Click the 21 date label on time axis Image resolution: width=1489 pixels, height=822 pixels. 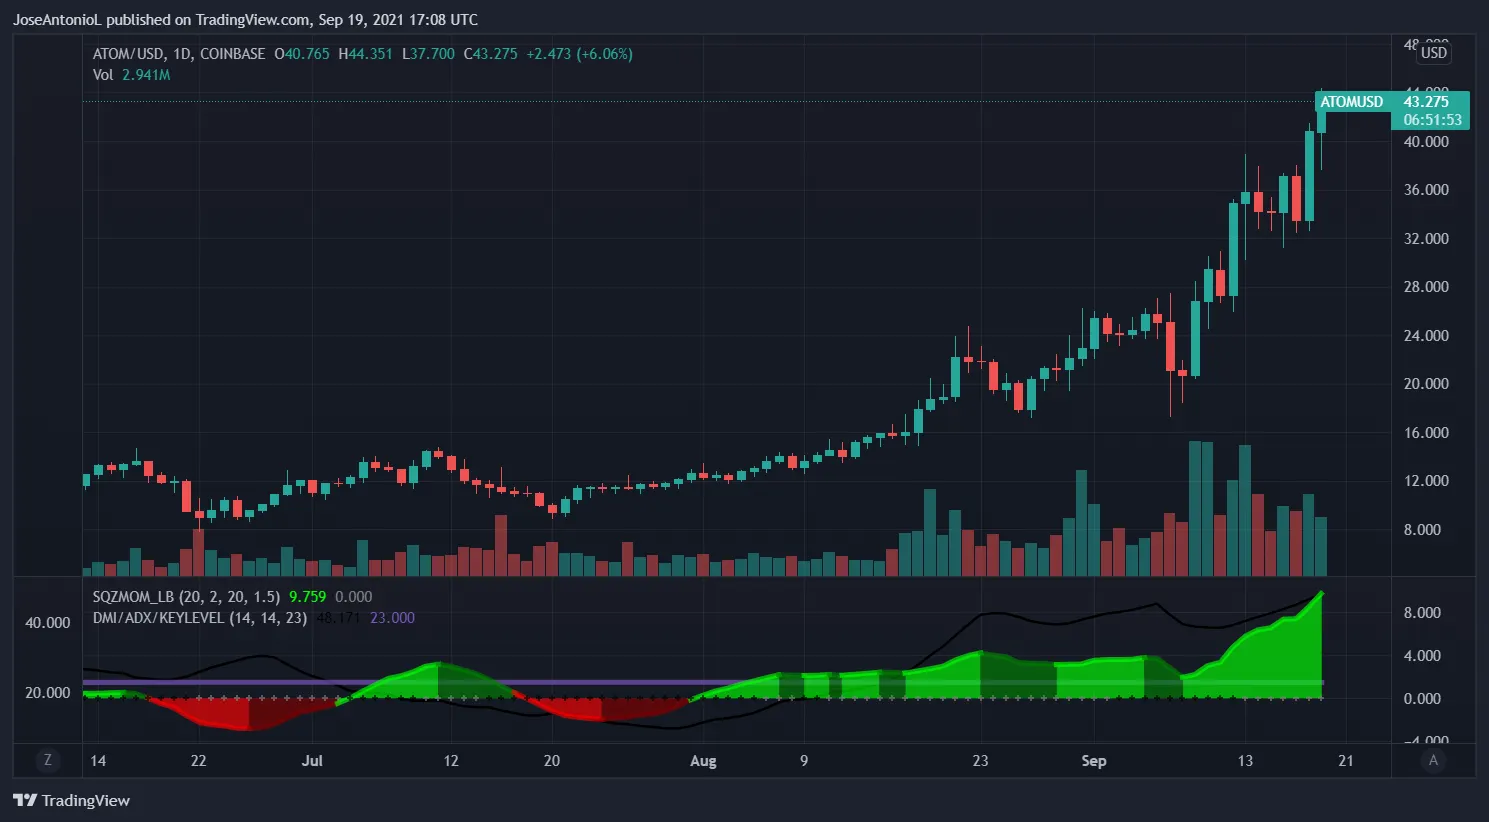click(1346, 761)
